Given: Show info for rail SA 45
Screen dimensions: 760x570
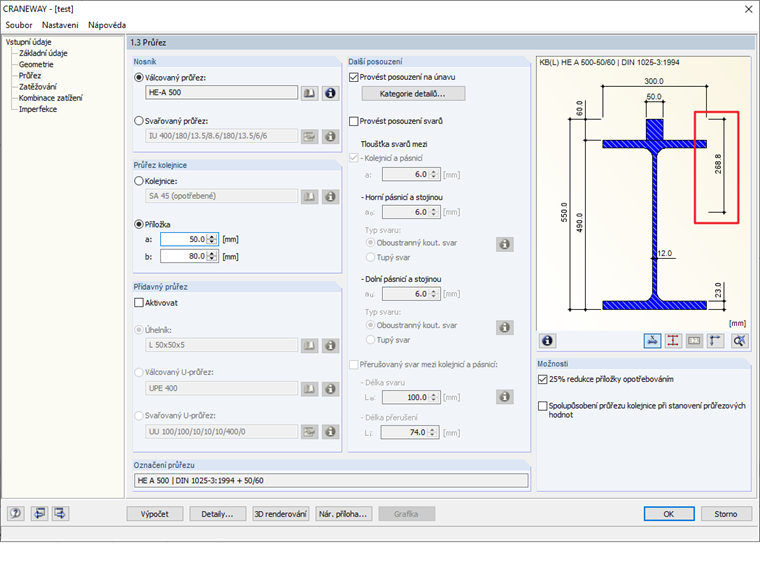Looking at the screenshot, I should tap(330, 196).
